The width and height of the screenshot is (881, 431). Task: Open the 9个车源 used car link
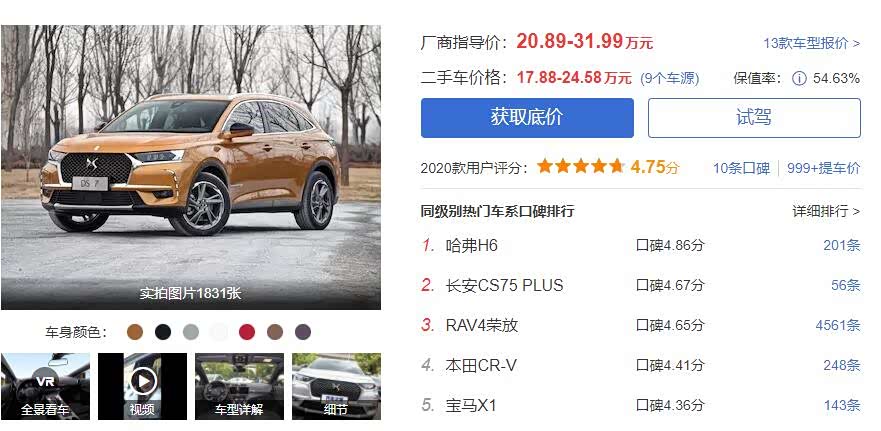669,78
